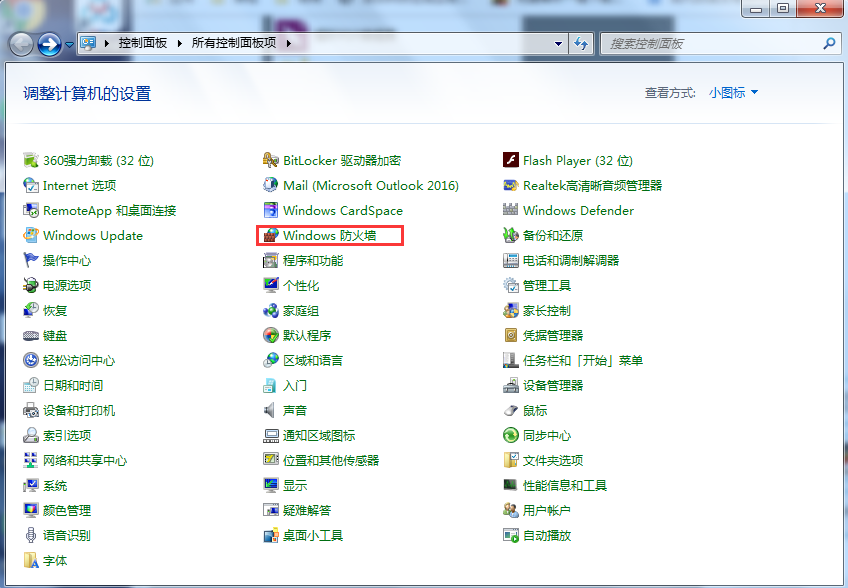The width and height of the screenshot is (848, 588).
Task: Open the 显示 link
Action: pyautogui.click(x=295, y=485)
